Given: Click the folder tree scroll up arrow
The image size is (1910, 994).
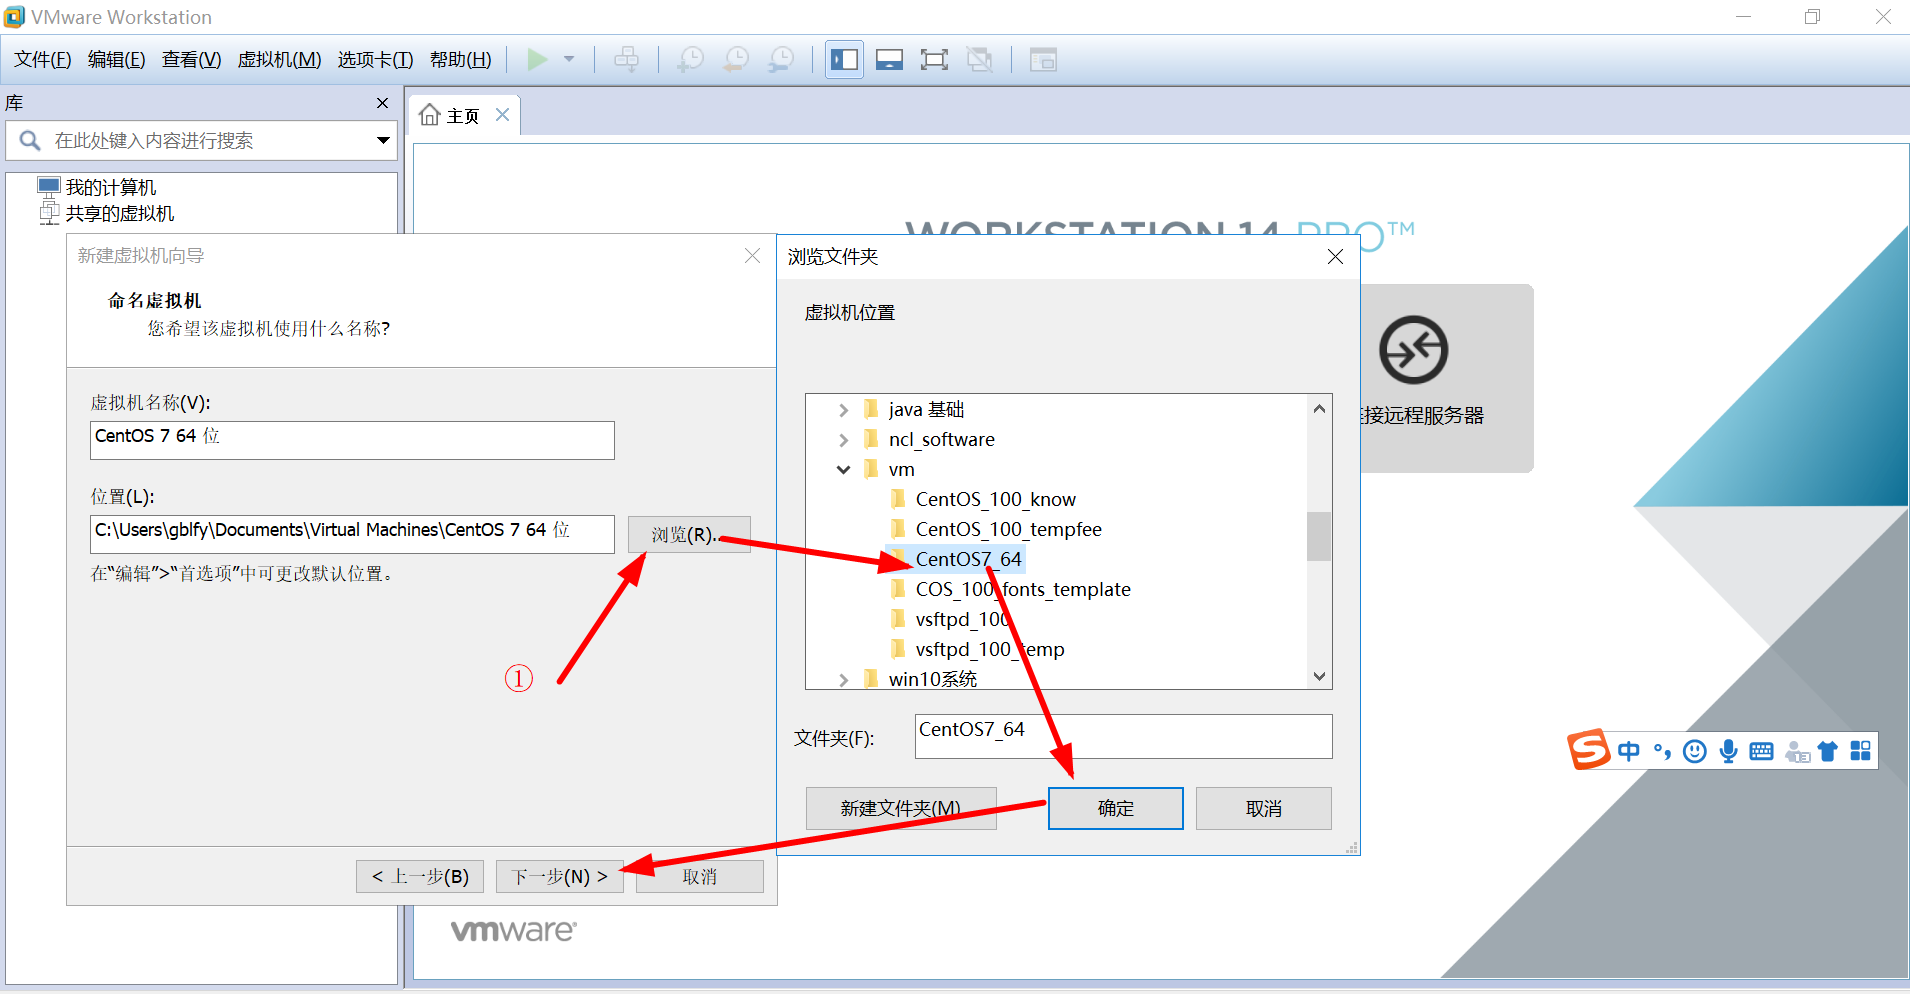Looking at the screenshot, I should (1319, 408).
